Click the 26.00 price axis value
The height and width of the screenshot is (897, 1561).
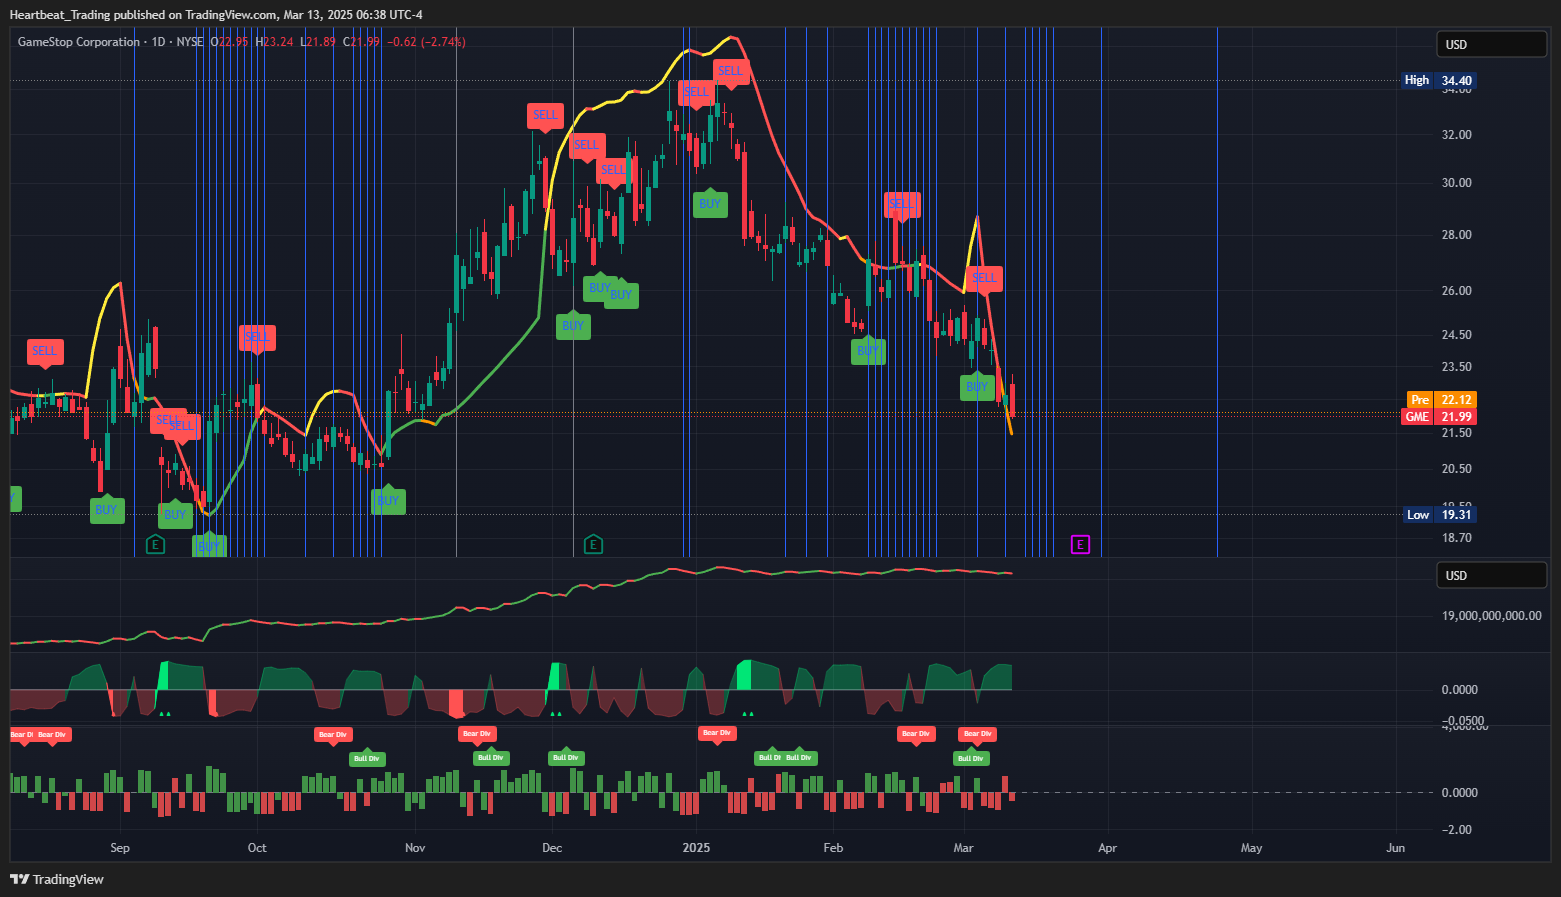[x=1457, y=291]
